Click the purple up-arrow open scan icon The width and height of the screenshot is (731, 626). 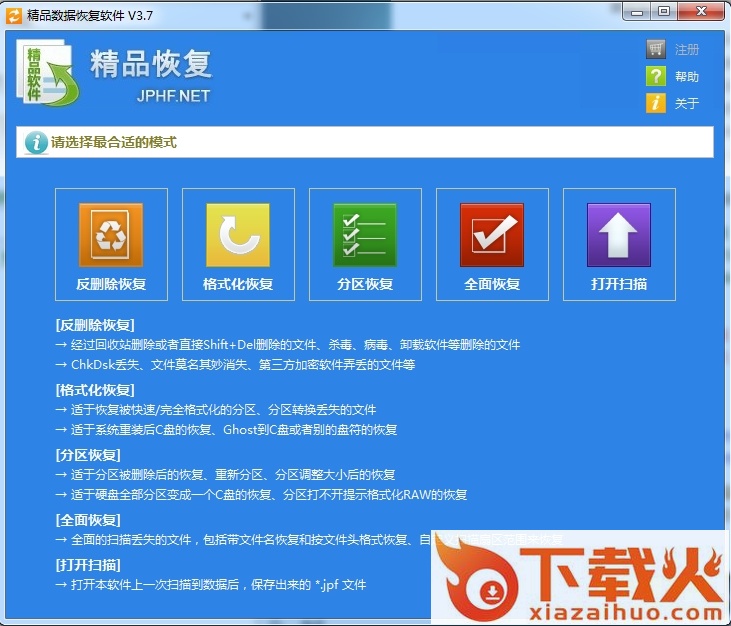click(x=619, y=235)
